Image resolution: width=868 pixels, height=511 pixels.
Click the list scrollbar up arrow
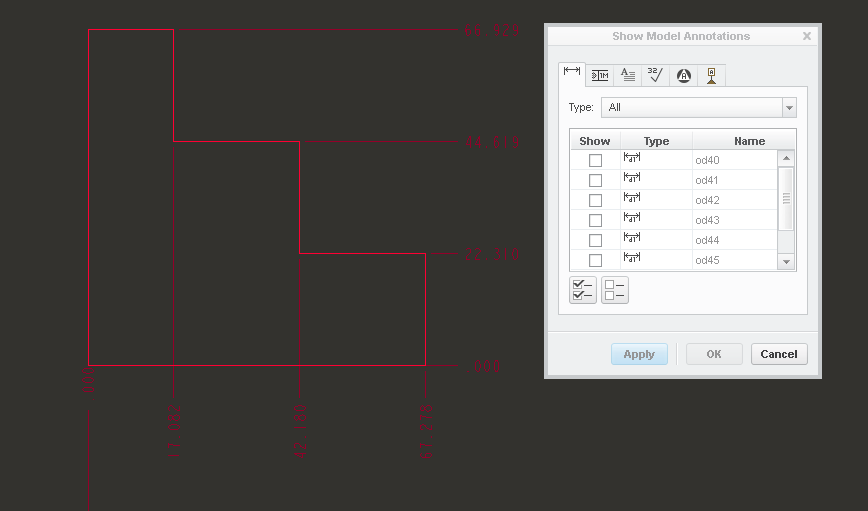coord(786,158)
